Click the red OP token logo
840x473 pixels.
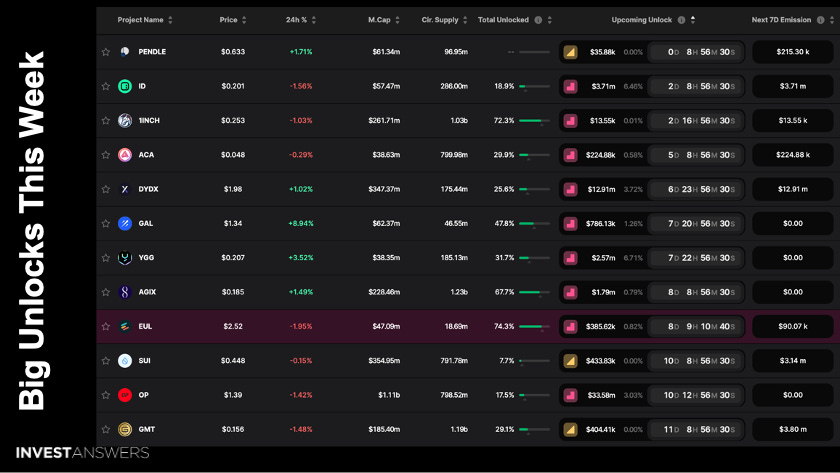[125, 395]
